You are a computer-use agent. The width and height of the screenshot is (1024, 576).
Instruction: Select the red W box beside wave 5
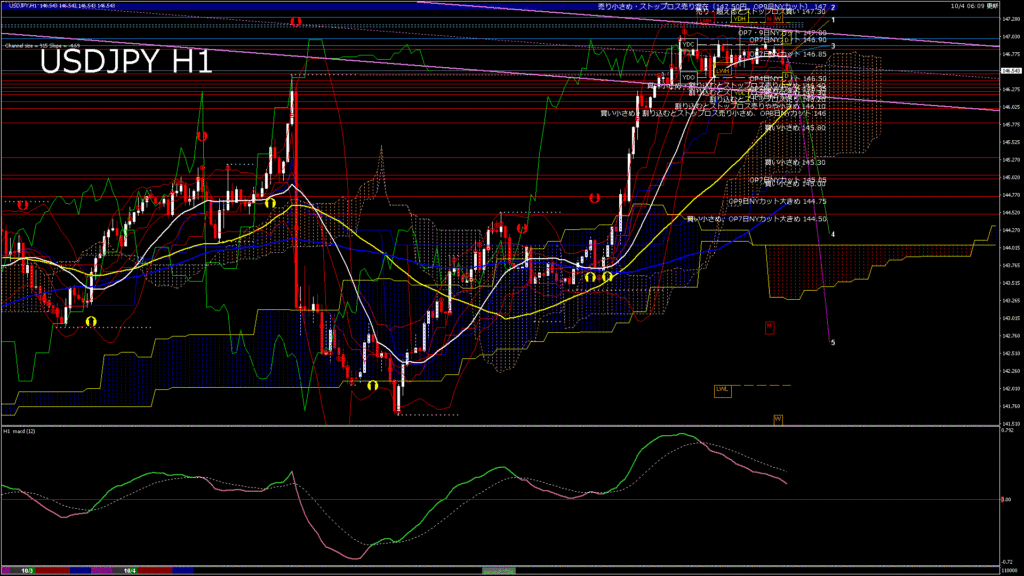[769, 326]
